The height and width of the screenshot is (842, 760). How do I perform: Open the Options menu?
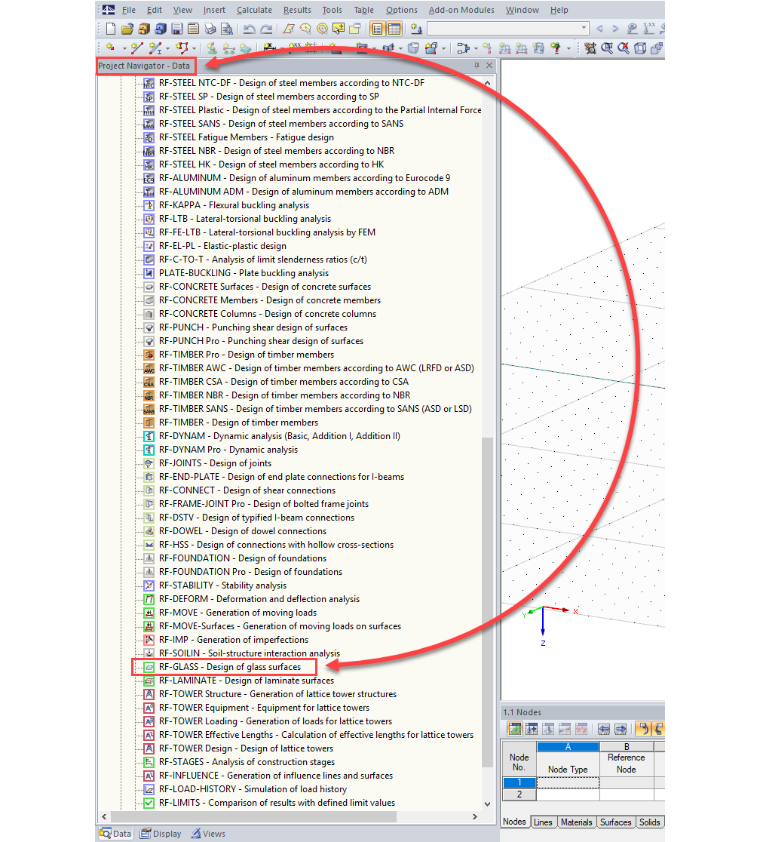point(401,10)
